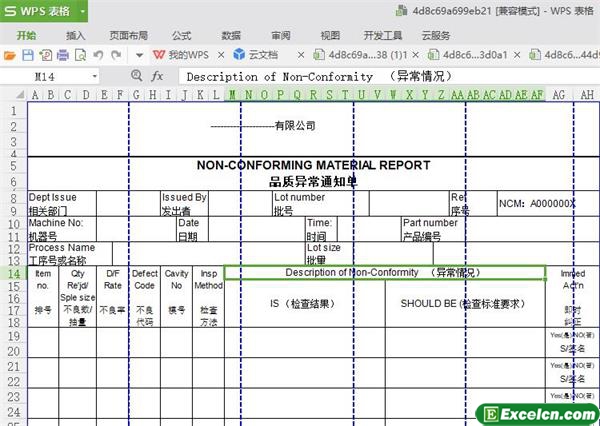Click the magnifier icon beside fx
The height and width of the screenshot is (426, 600).
[136, 76]
